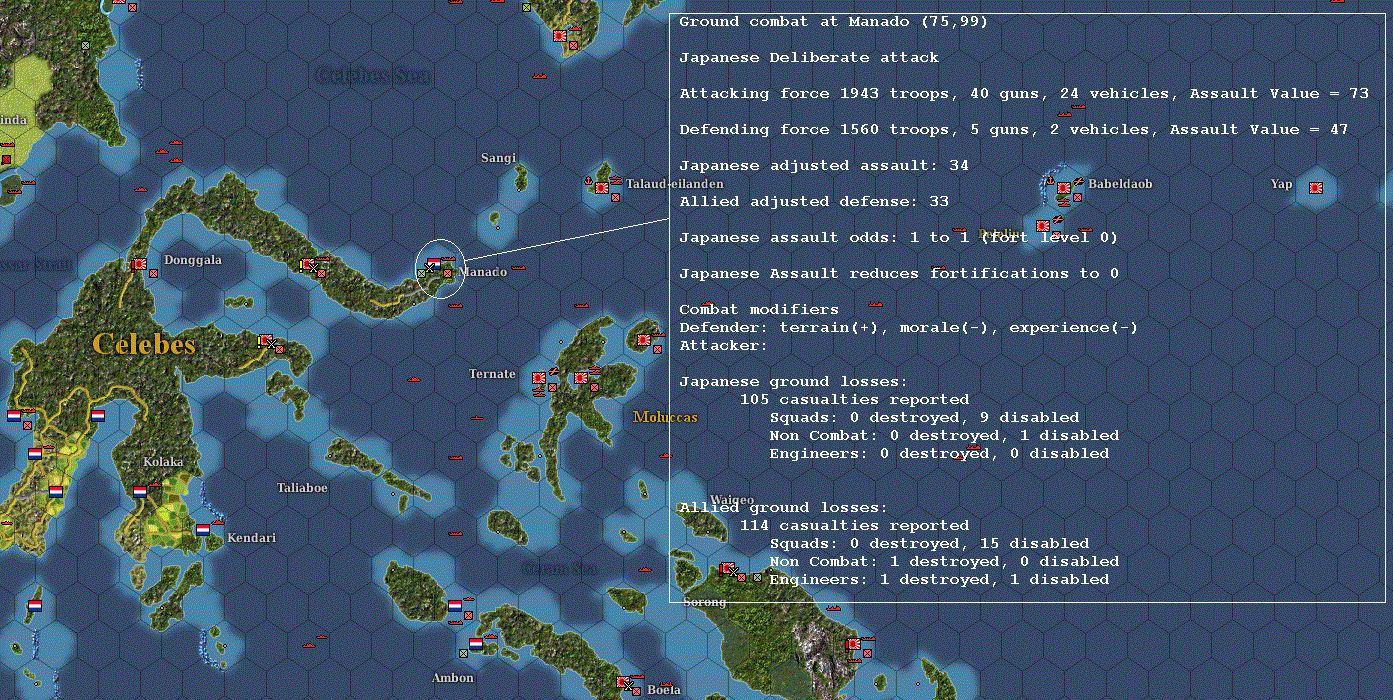
Task: Click the red anchor icon at Talaud-eilanden
Action: point(588,181)
